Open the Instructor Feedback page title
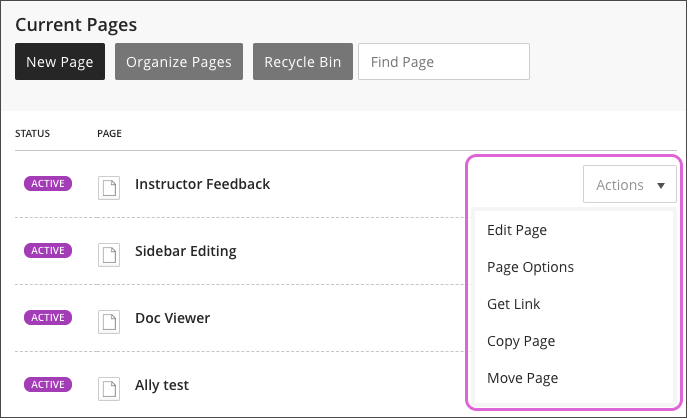Viewport: 687px width, 418px height. (203, 184)
